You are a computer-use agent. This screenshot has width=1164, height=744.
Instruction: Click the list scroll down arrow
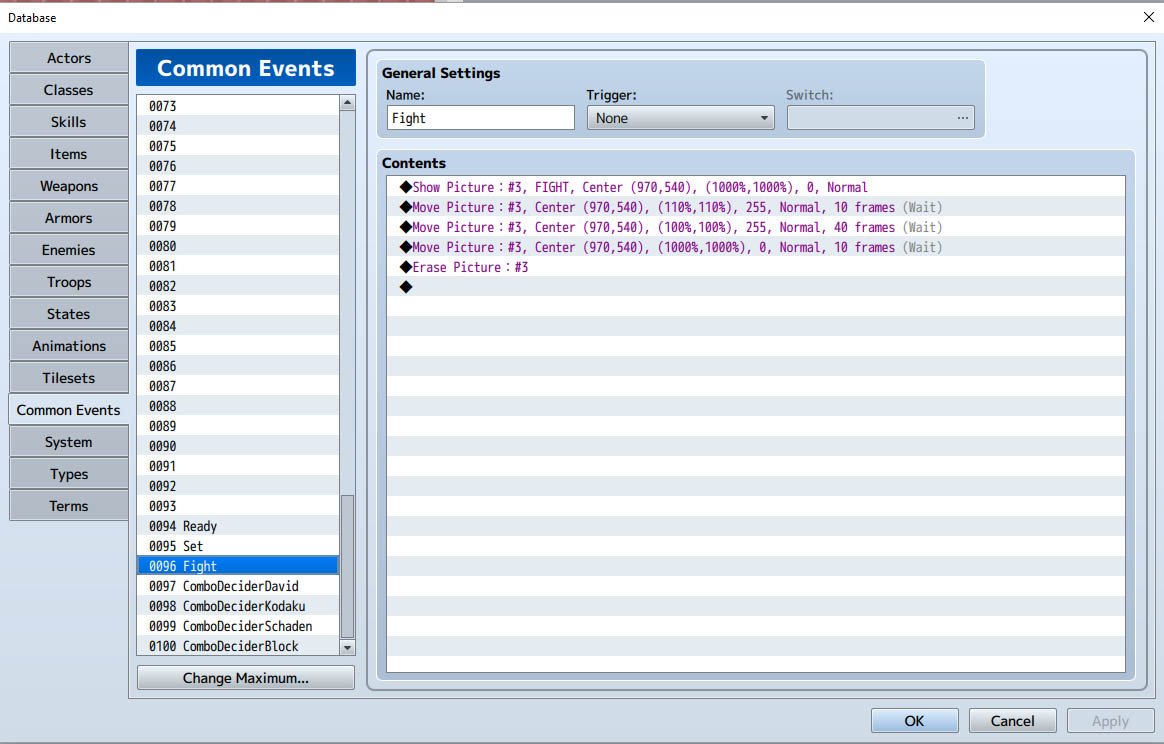tap(347, 647)
